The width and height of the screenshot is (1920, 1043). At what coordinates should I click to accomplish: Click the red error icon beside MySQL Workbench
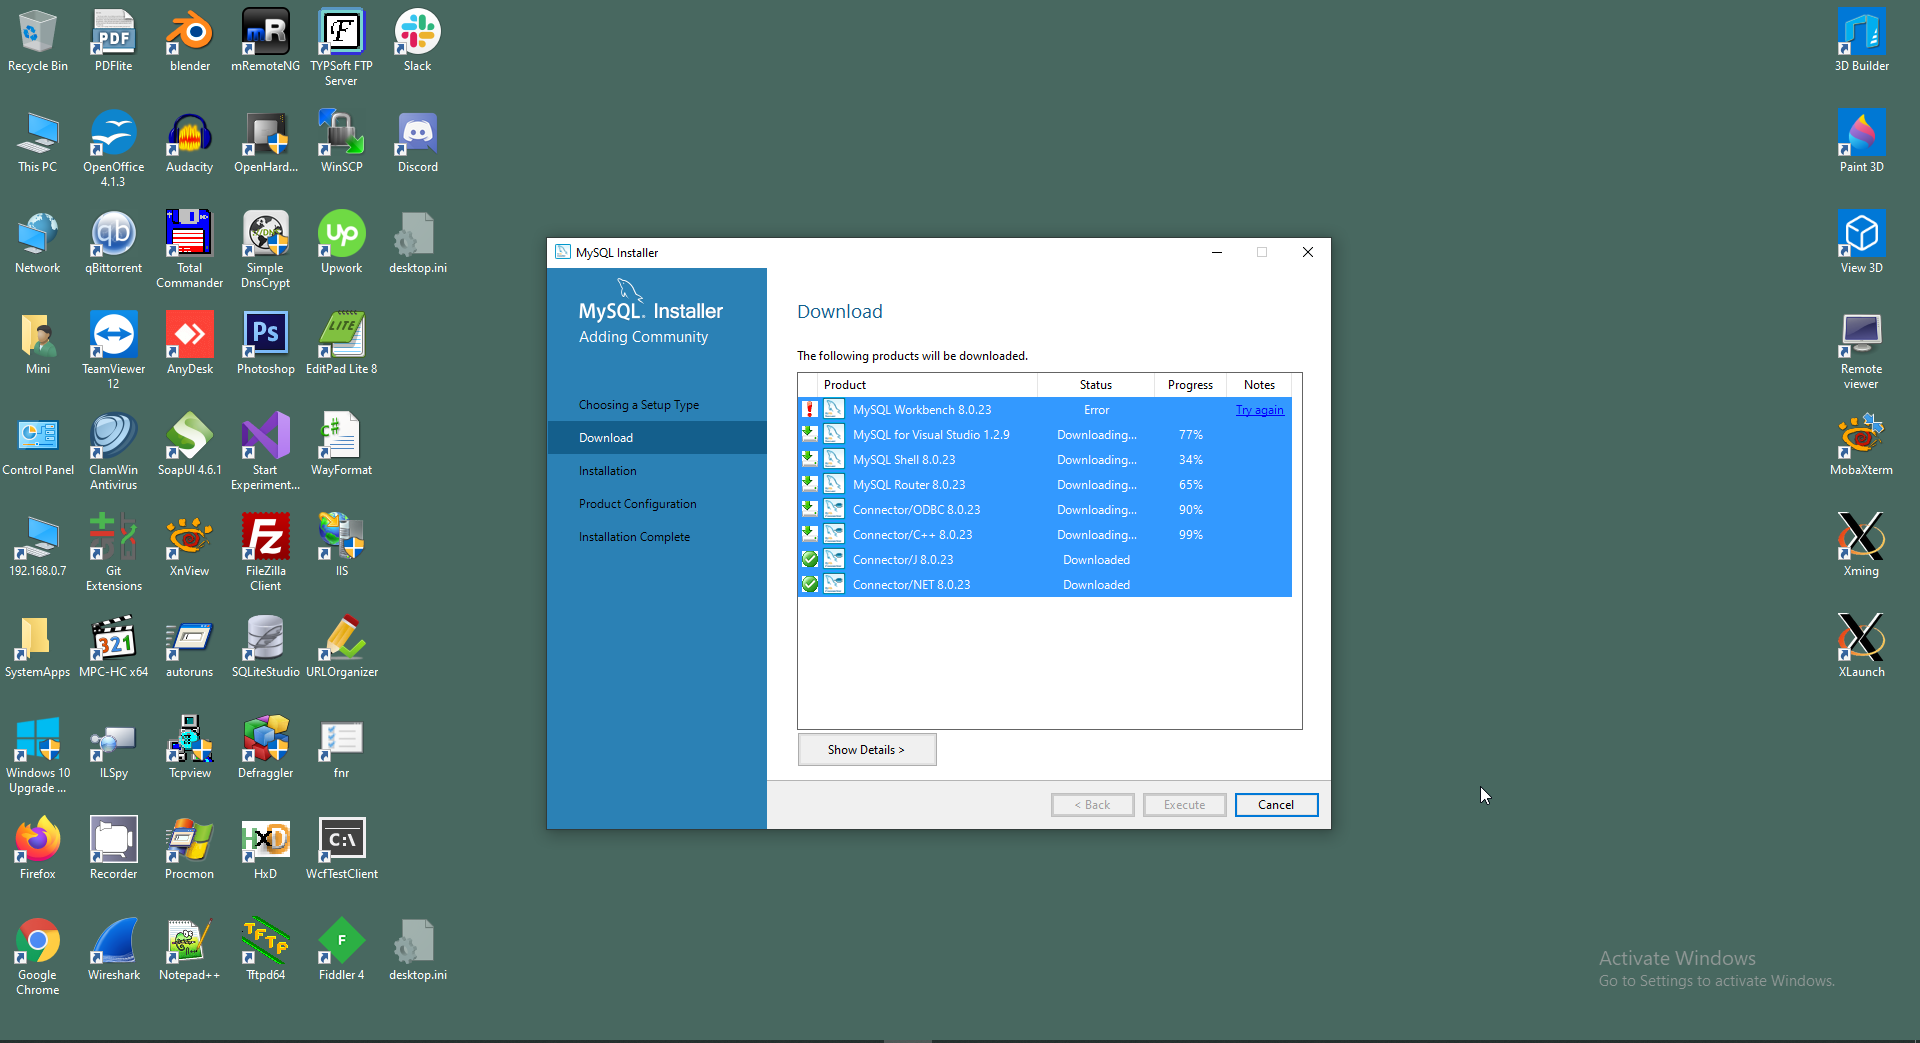(810, 410)
